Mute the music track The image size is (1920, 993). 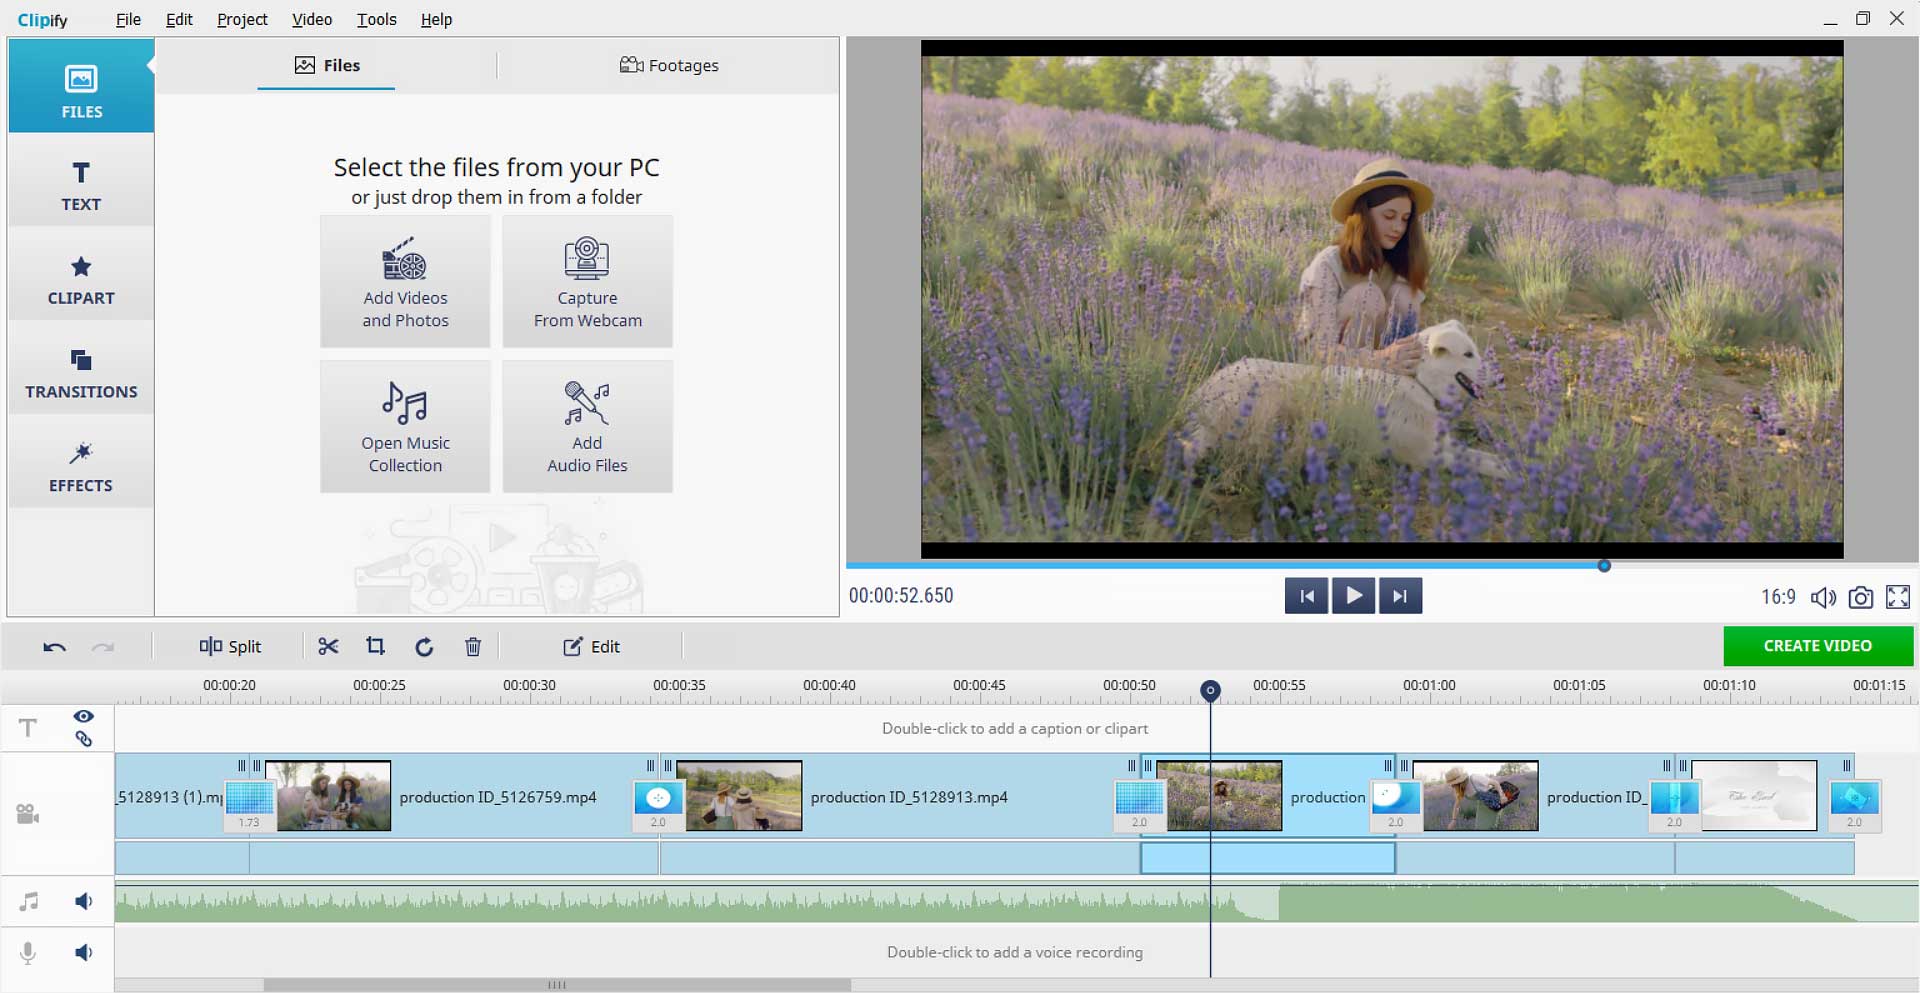(84, 901)
